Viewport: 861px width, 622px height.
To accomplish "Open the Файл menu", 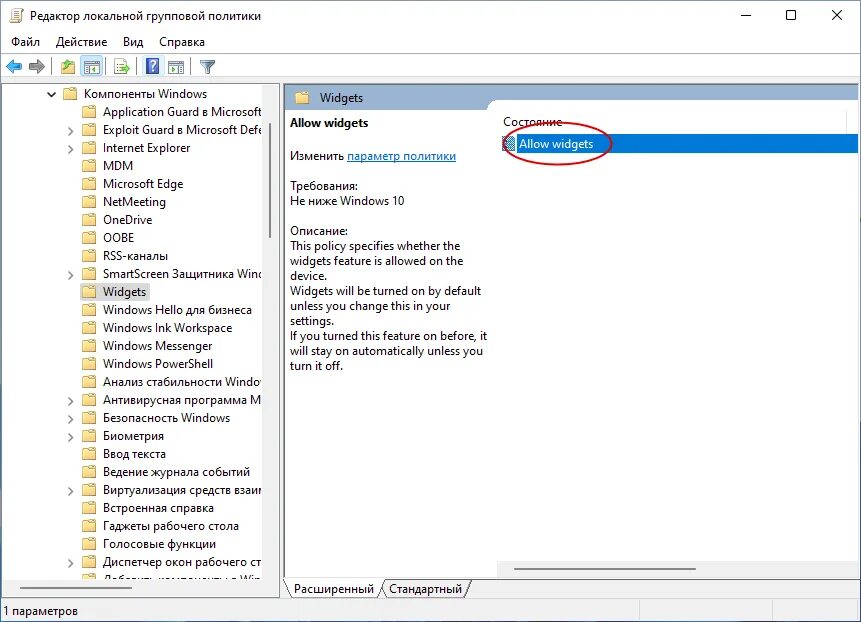I will point(25,42).
